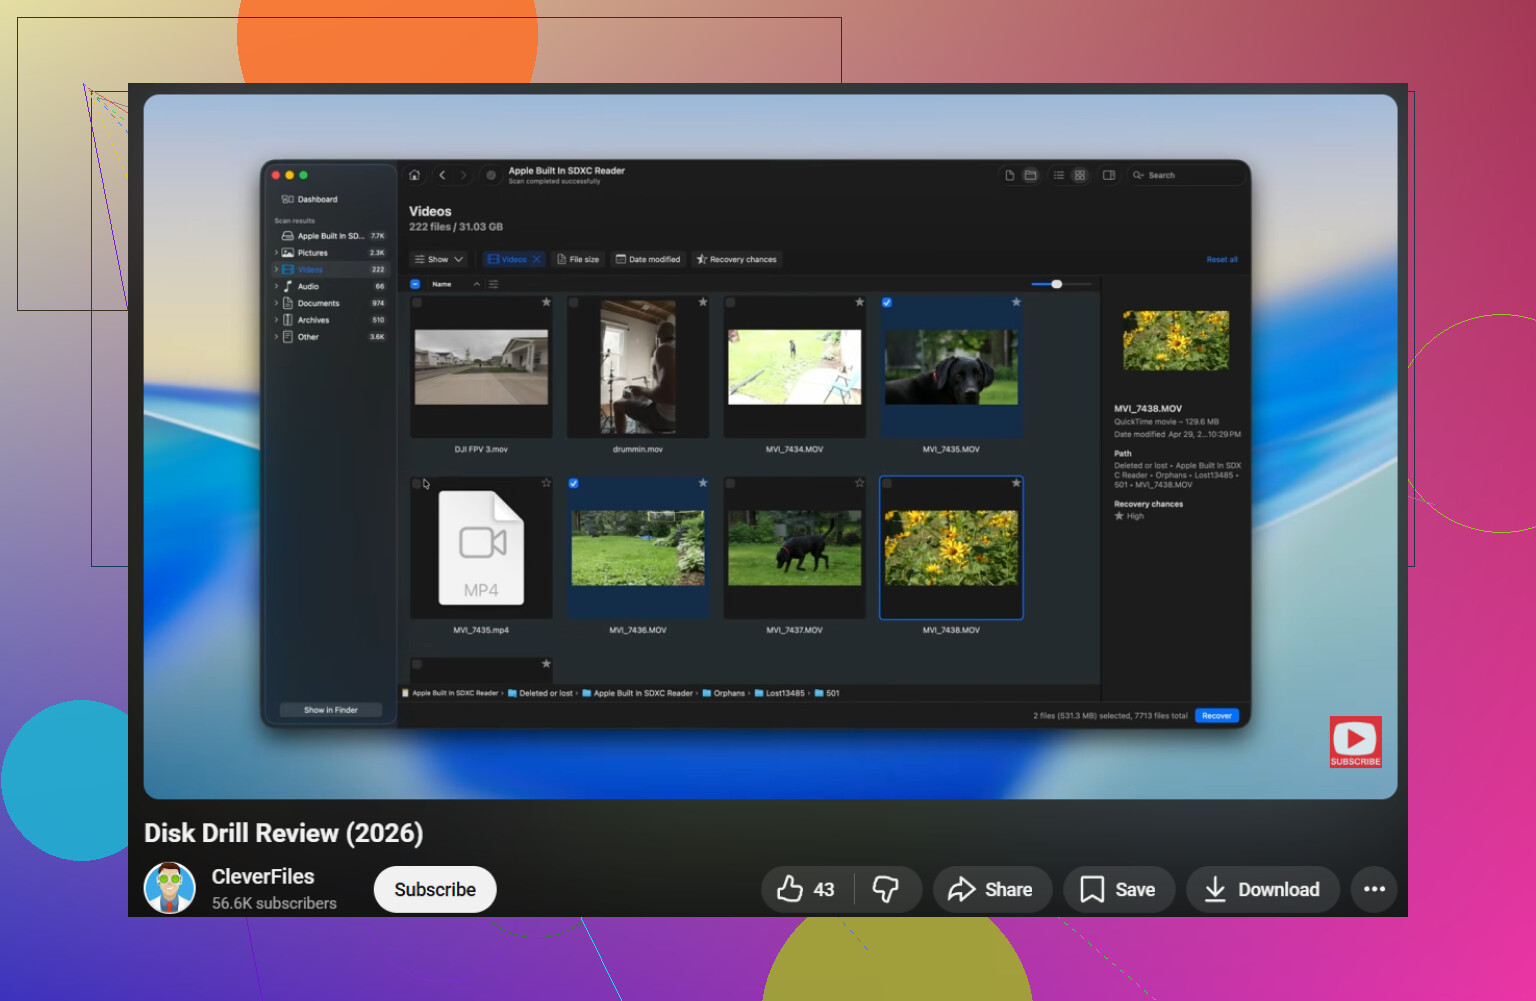This screenshot has width=1536, height=1001.
Task: Share the Disk Drill Review video
Action: (991, 889)
